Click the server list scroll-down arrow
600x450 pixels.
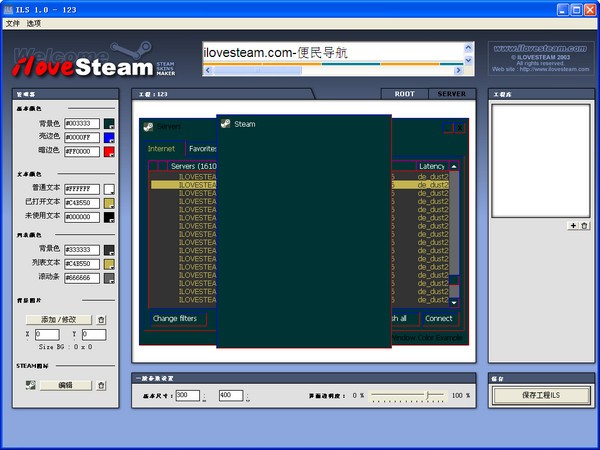click(x=454, y=303)
